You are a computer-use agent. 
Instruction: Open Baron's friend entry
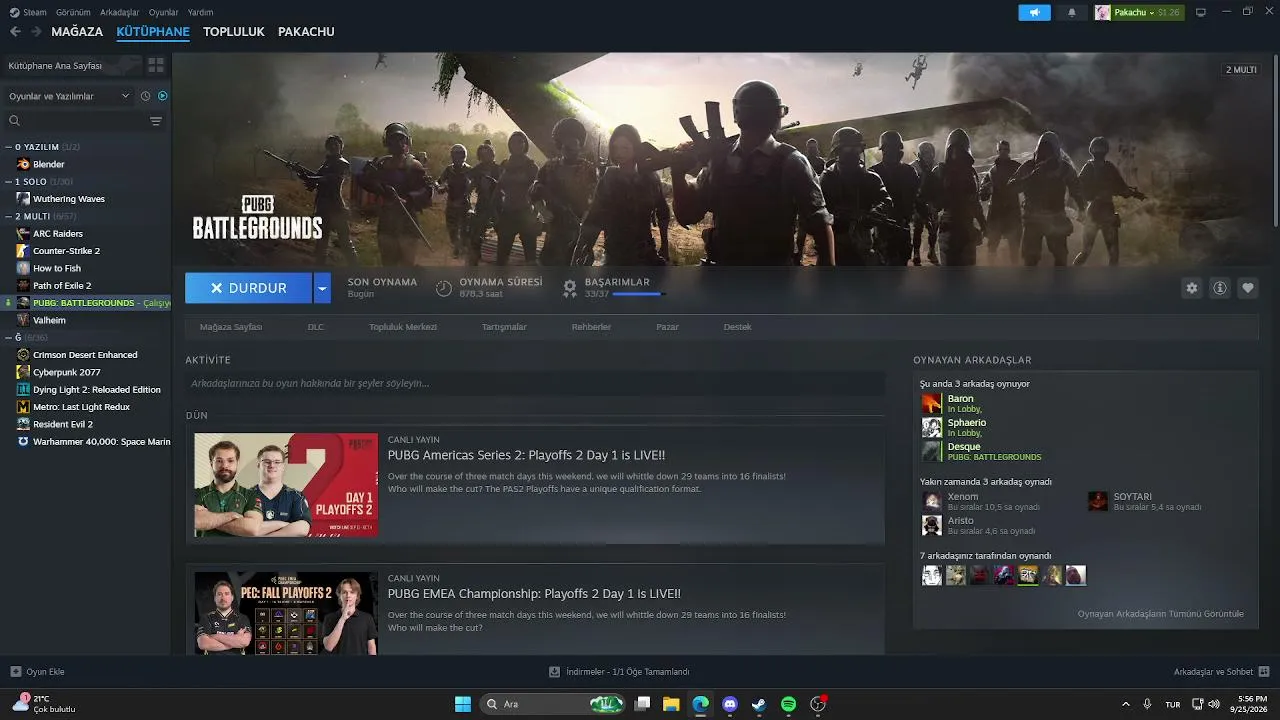click(x=960, y=403)
